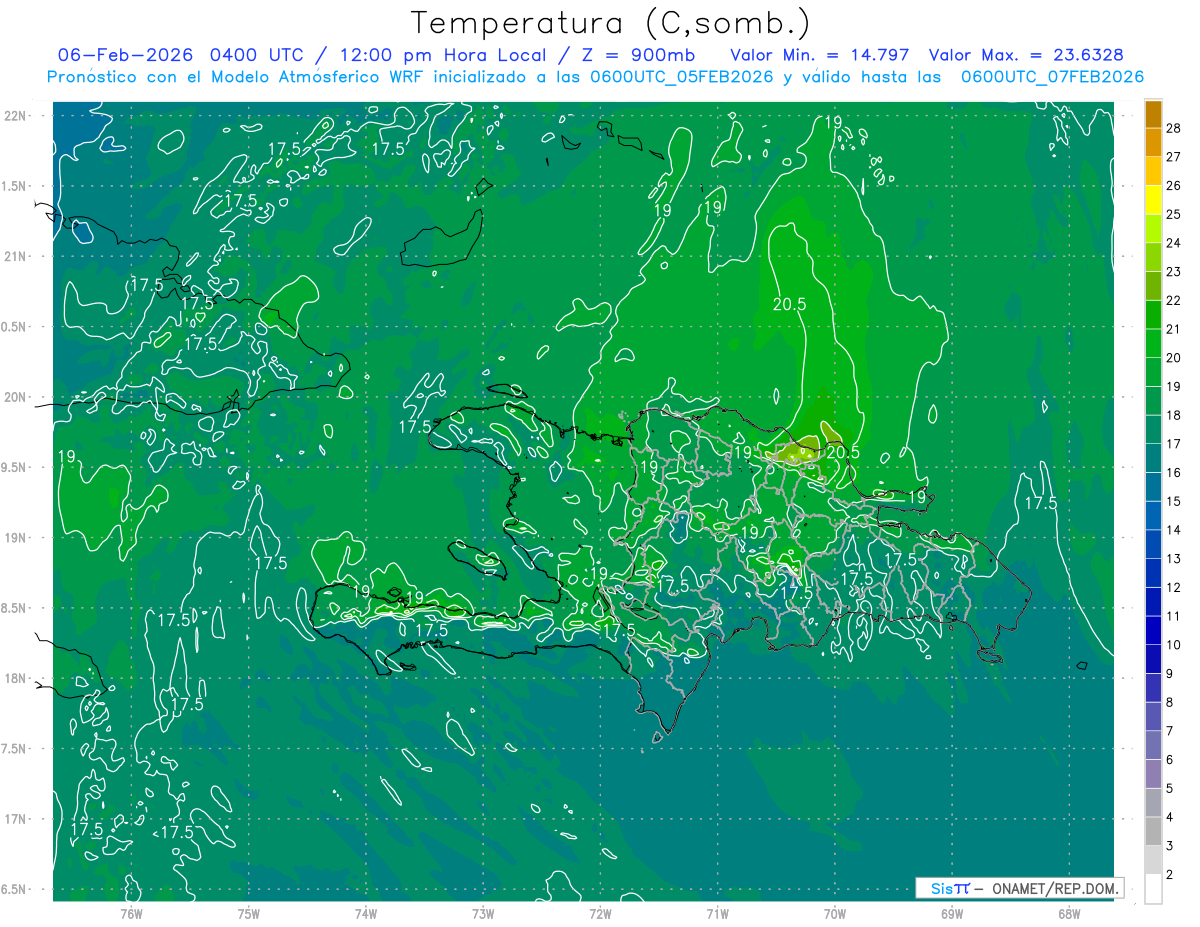Click the 8 value on the color scale
Viewport: 1200px width, 927px height.
1171,703
